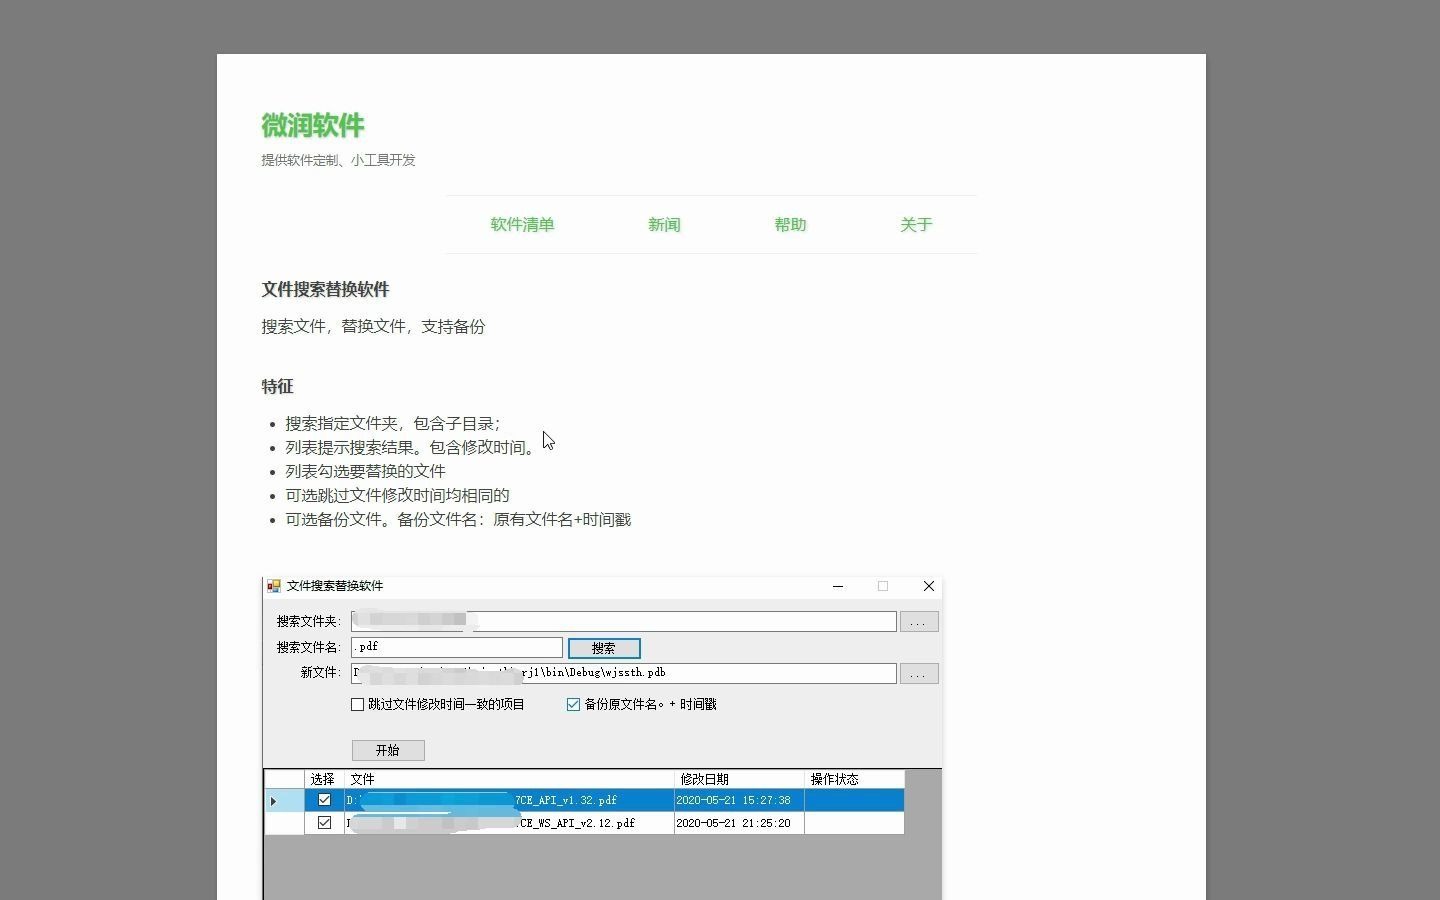Click the 提供软件定制、小工具开发 tagline

tap(338, 160)
